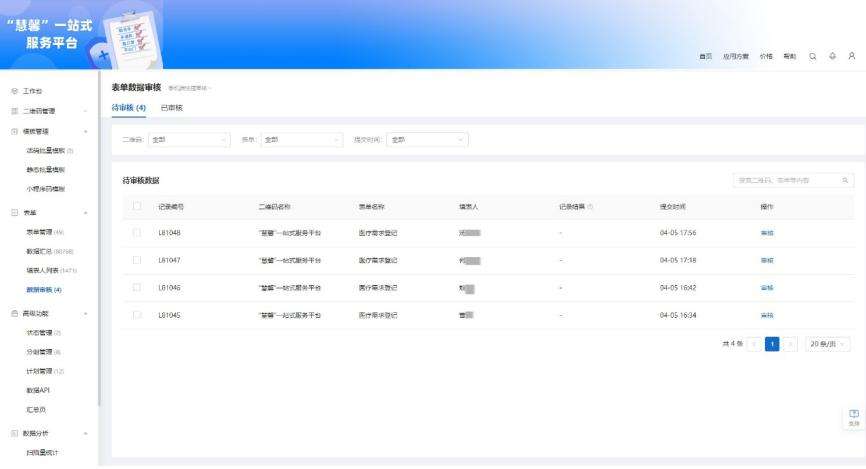Click the help icon beside 记录结果 header
The height and width of the screenshot is (469, 866).
[x=591, y=207]
